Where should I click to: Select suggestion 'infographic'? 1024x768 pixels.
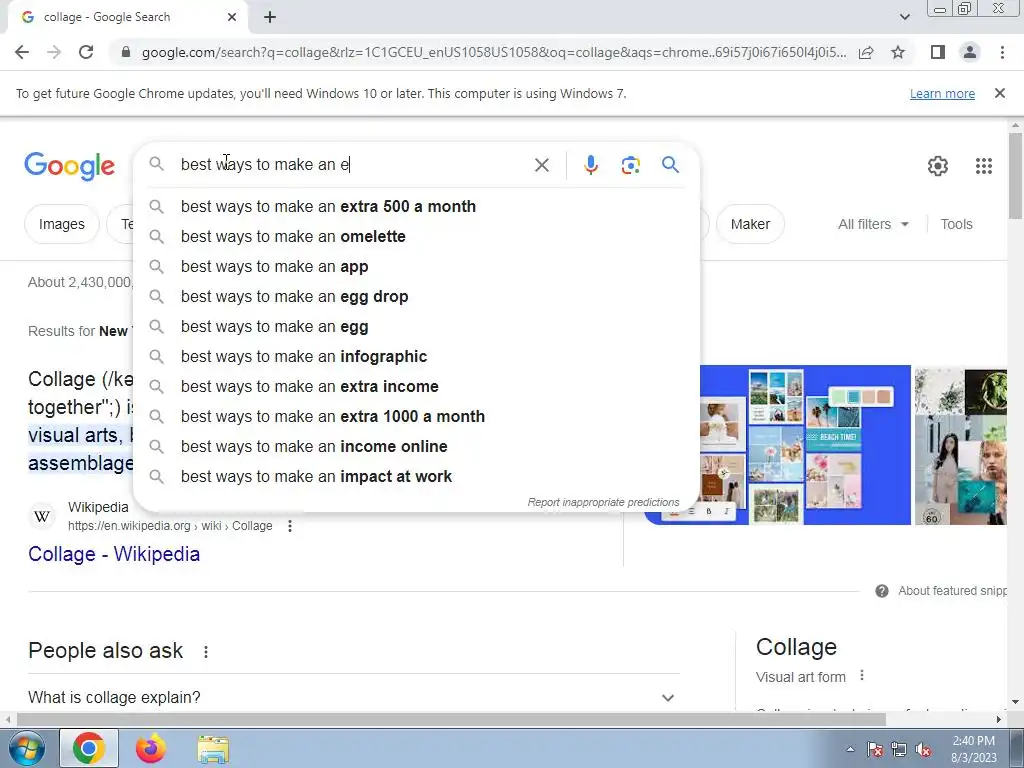click(x=418, y=357)
